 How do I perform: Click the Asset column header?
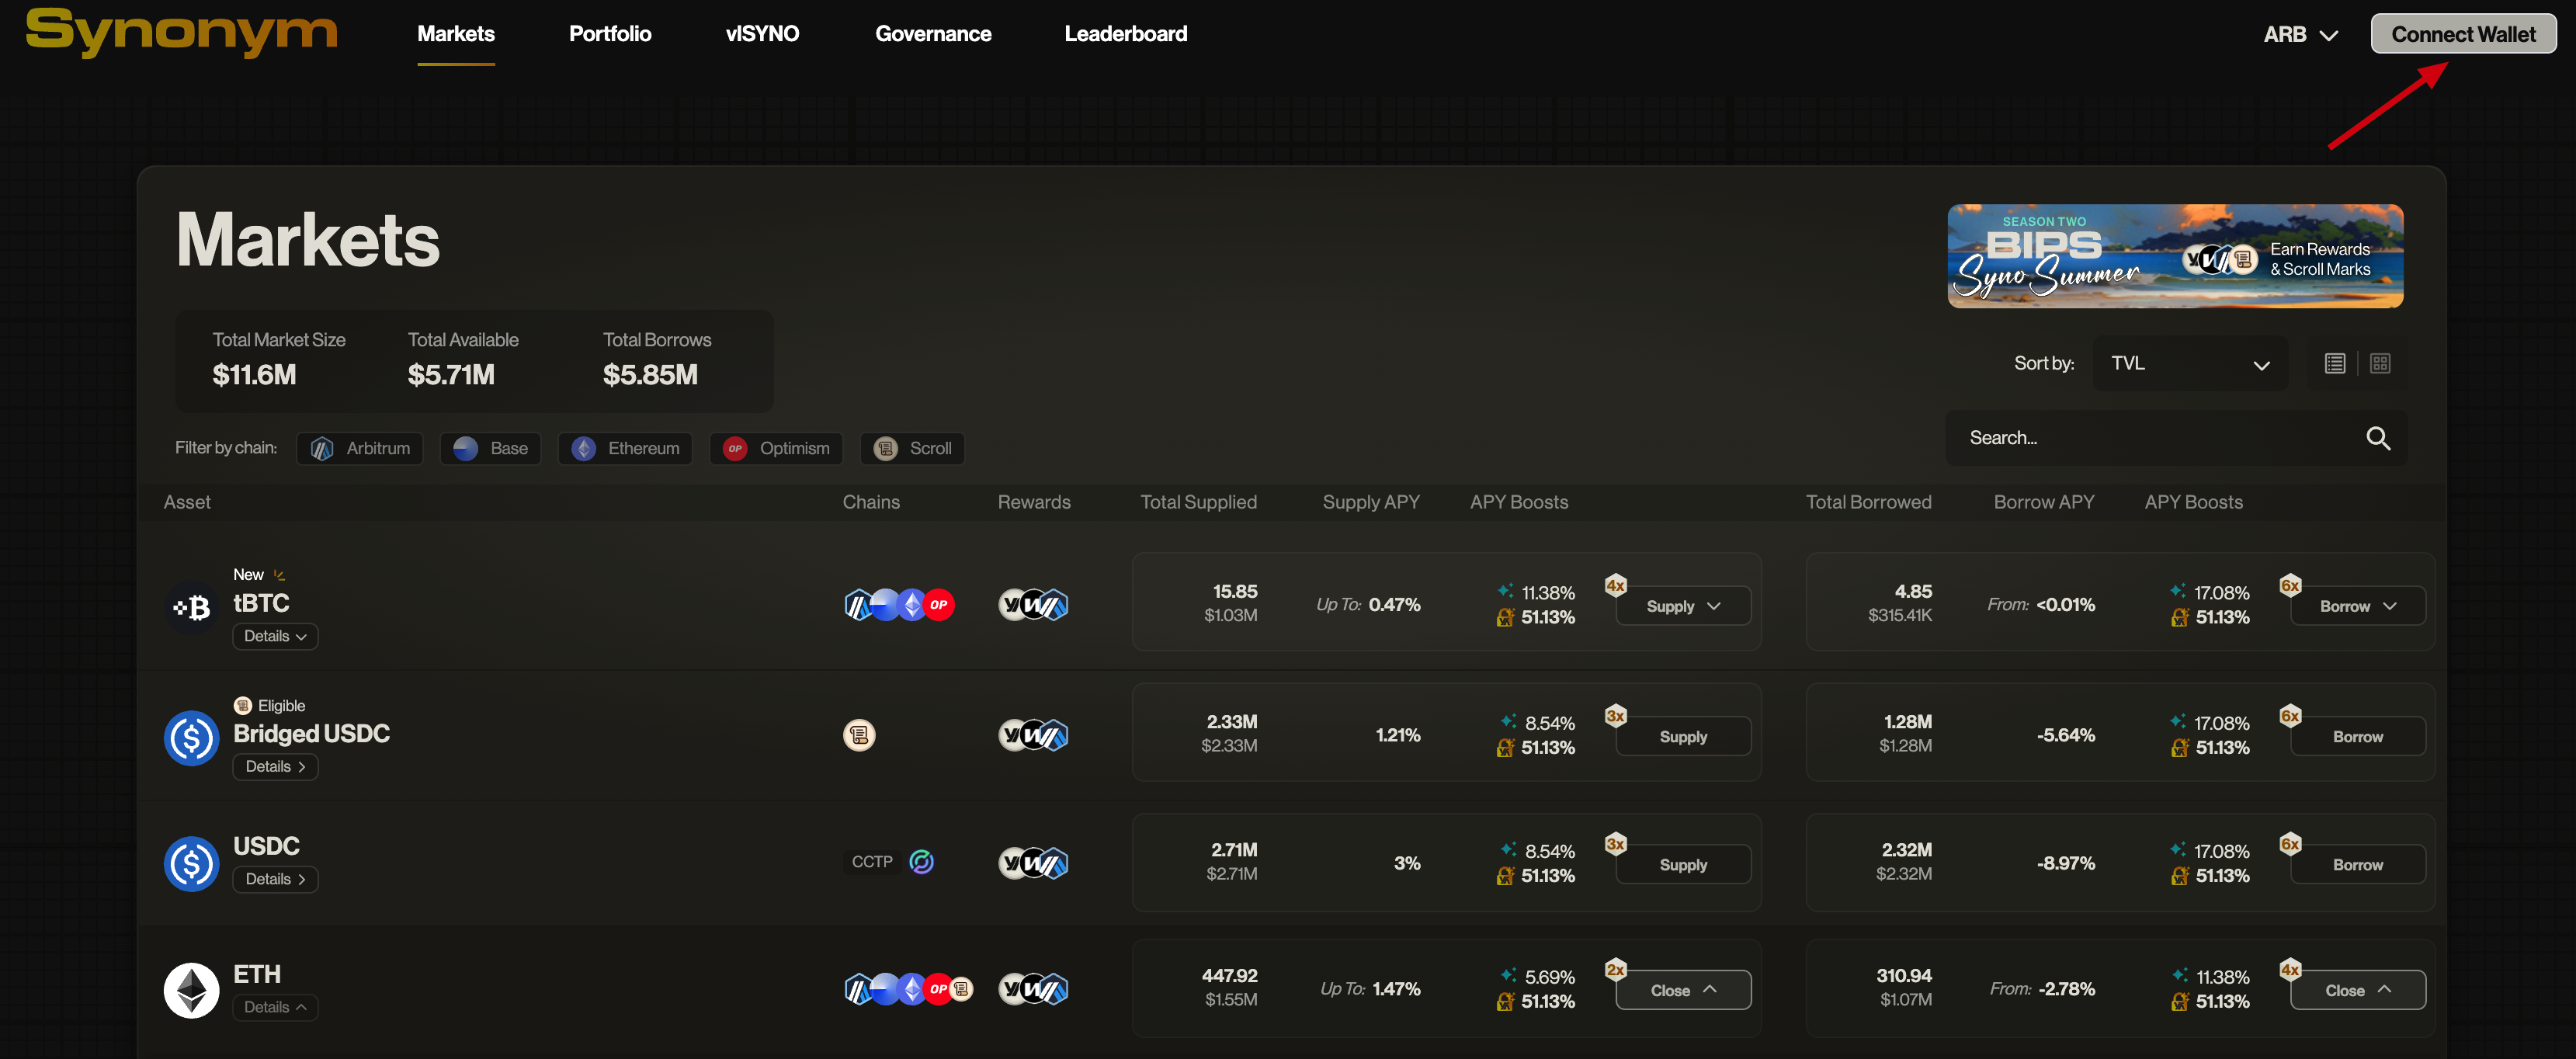tap(187, 503)
